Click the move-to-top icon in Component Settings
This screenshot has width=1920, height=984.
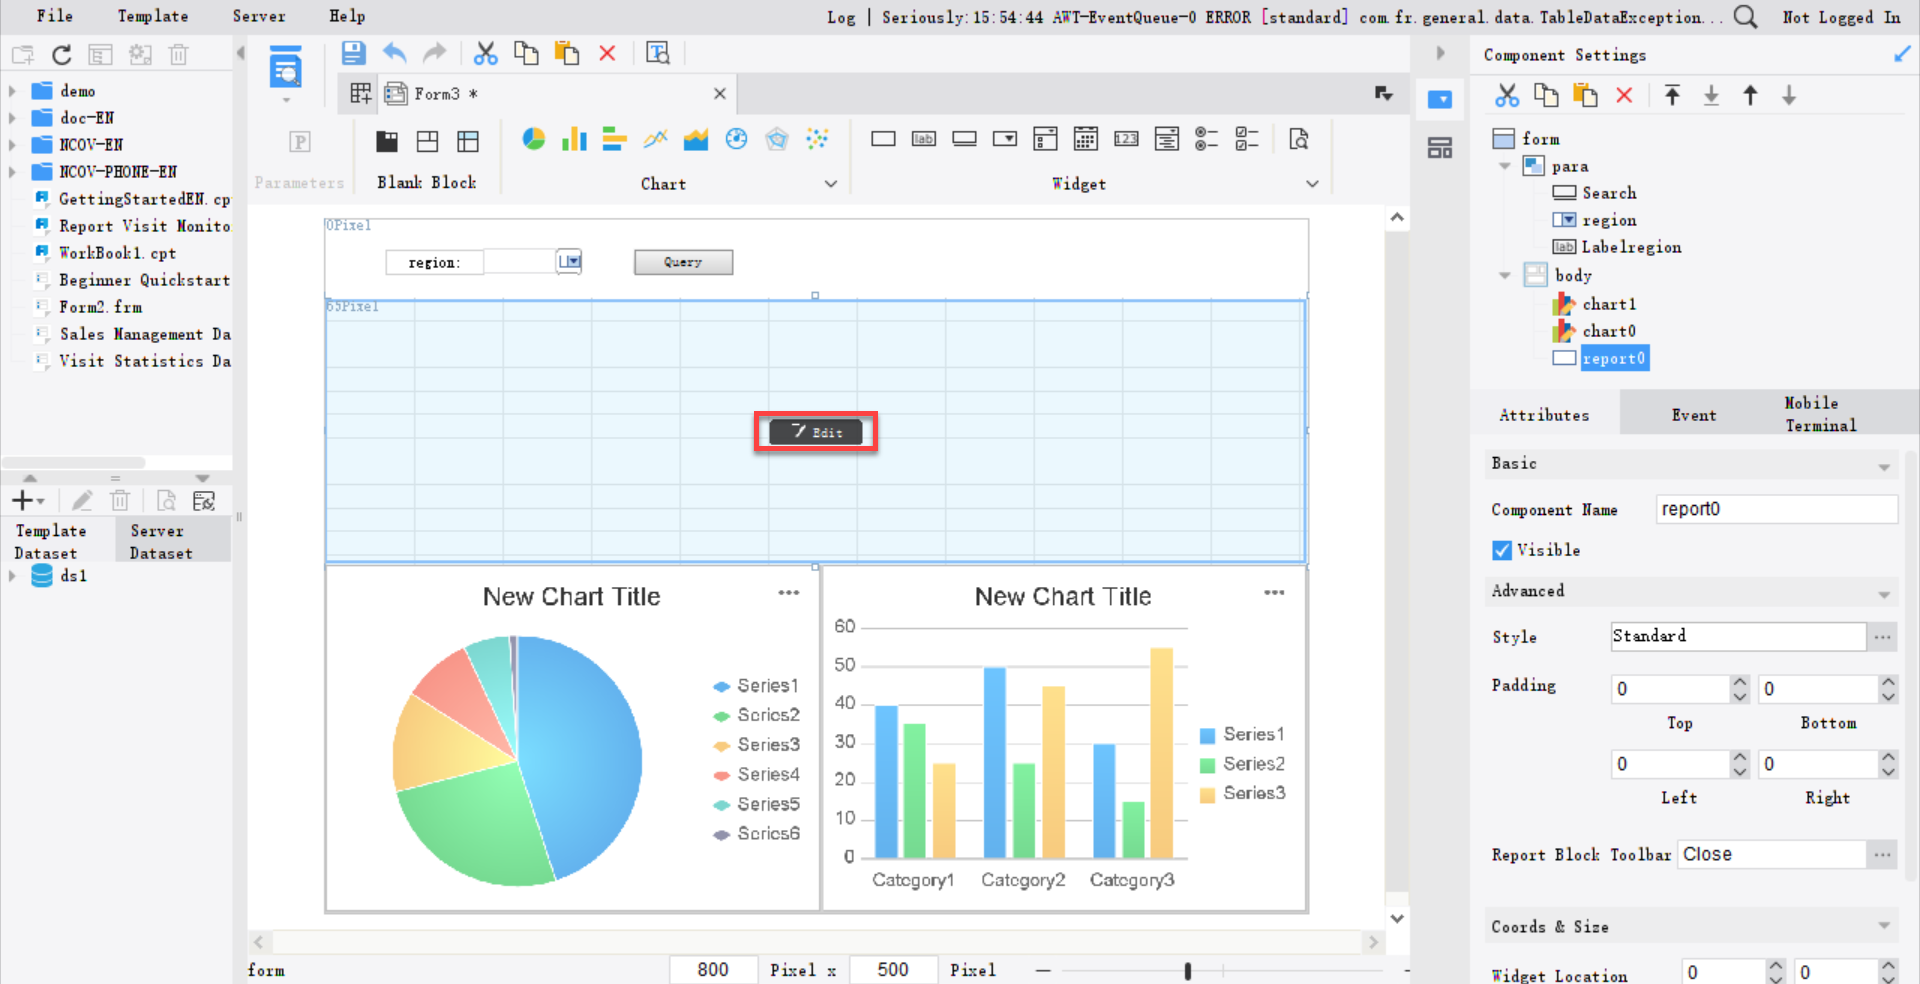pyautogui.click(x=1672, y=95)
